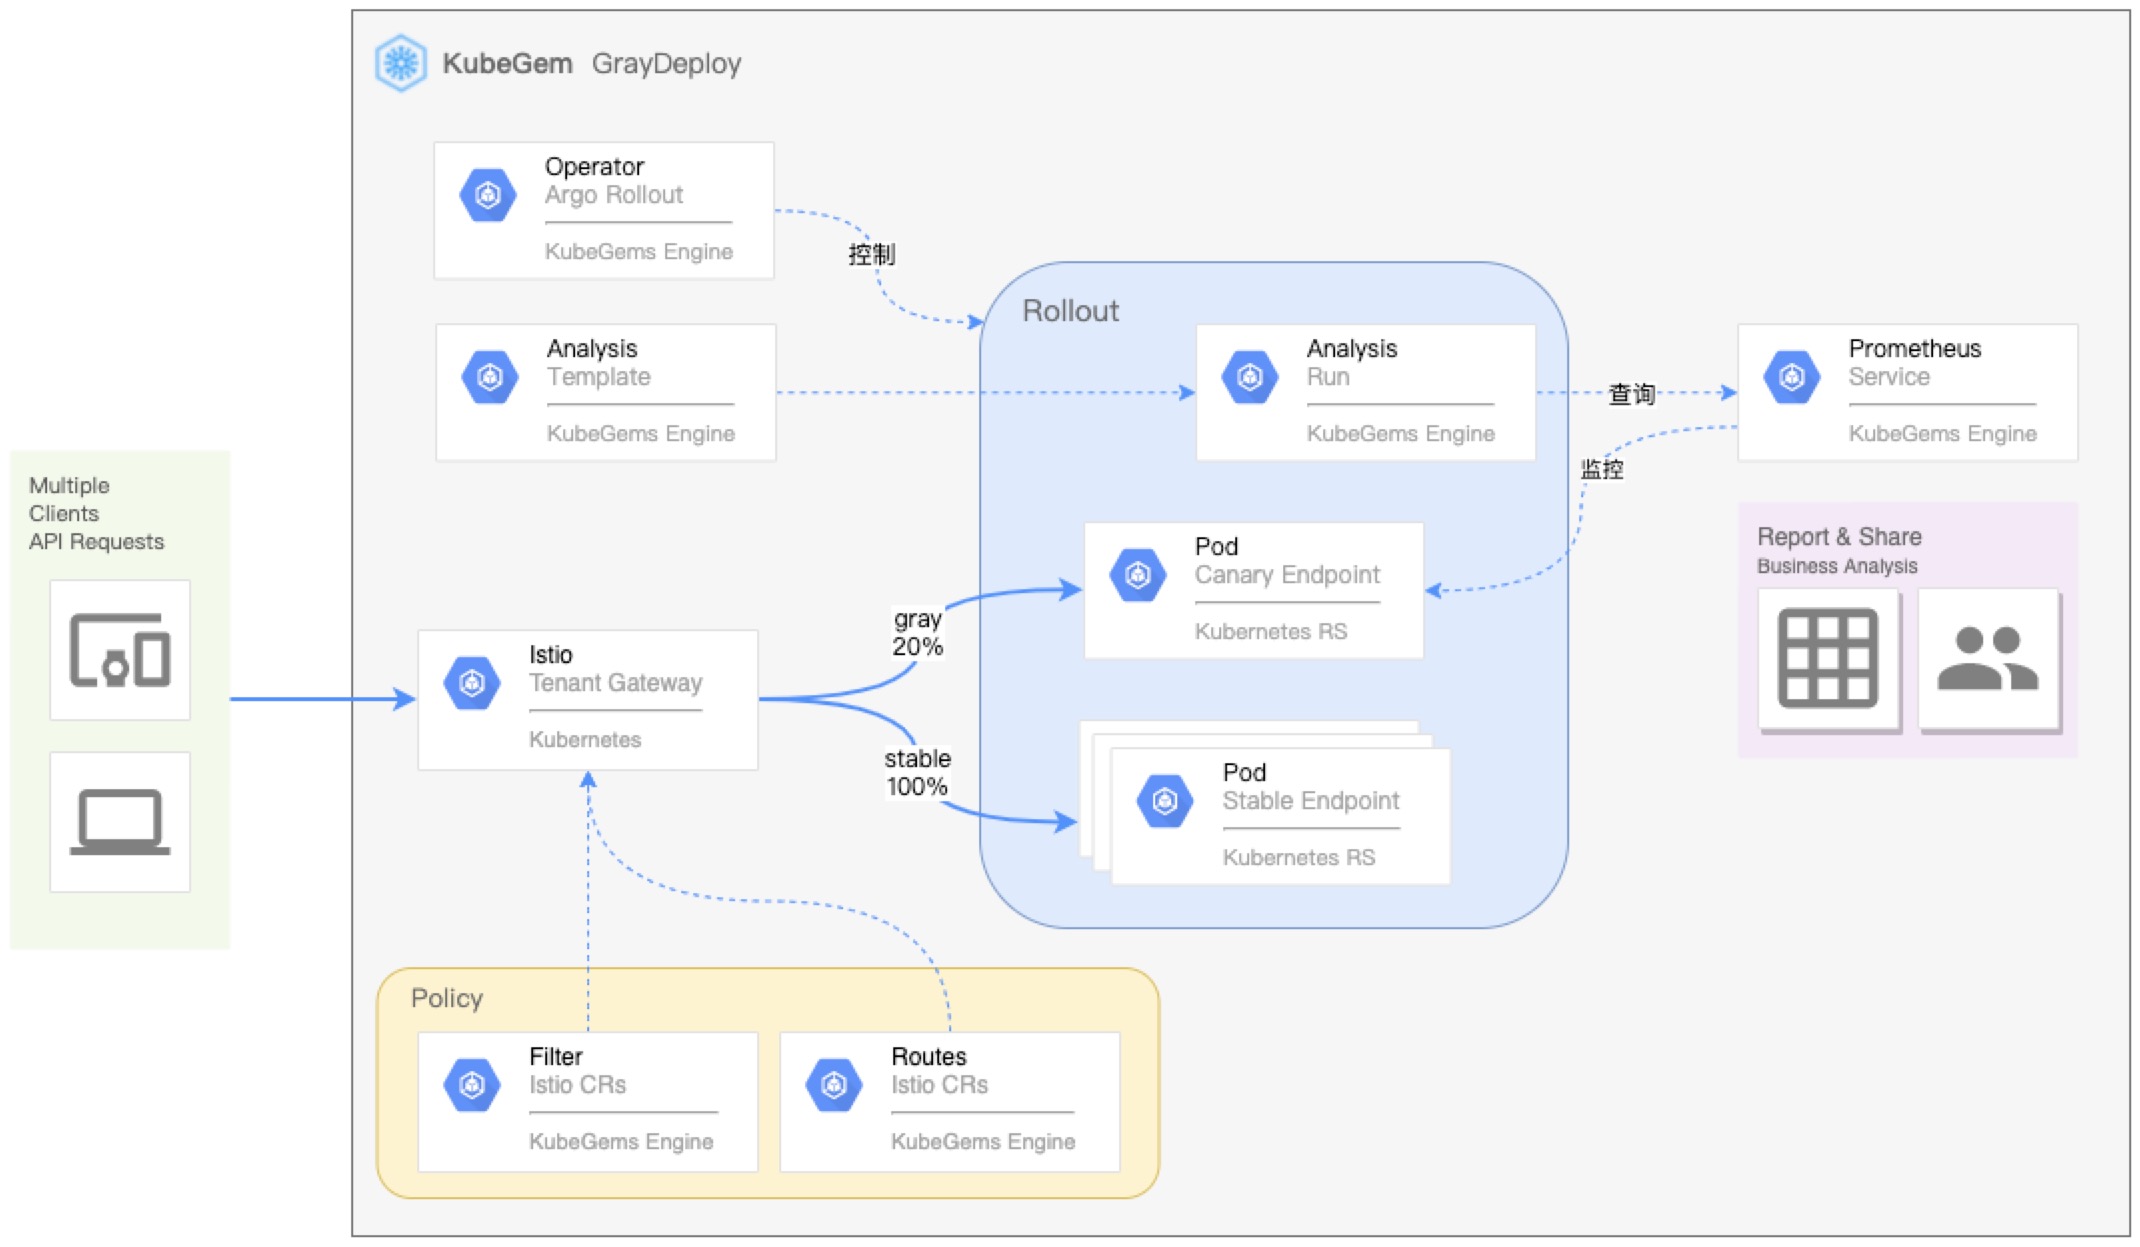Click the 'stable 100%' traffic label
Viewport: 2140px width, 1247px height.
click(x=917, y=772)
